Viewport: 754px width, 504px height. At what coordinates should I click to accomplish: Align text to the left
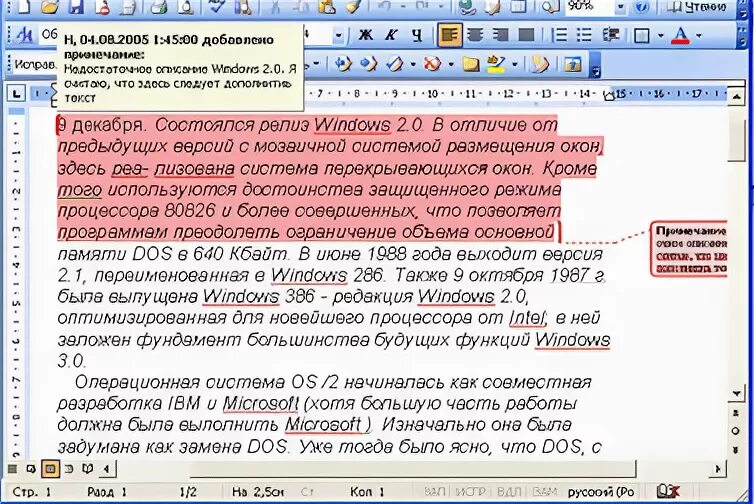pyautogui.click(x=450, y=35)
